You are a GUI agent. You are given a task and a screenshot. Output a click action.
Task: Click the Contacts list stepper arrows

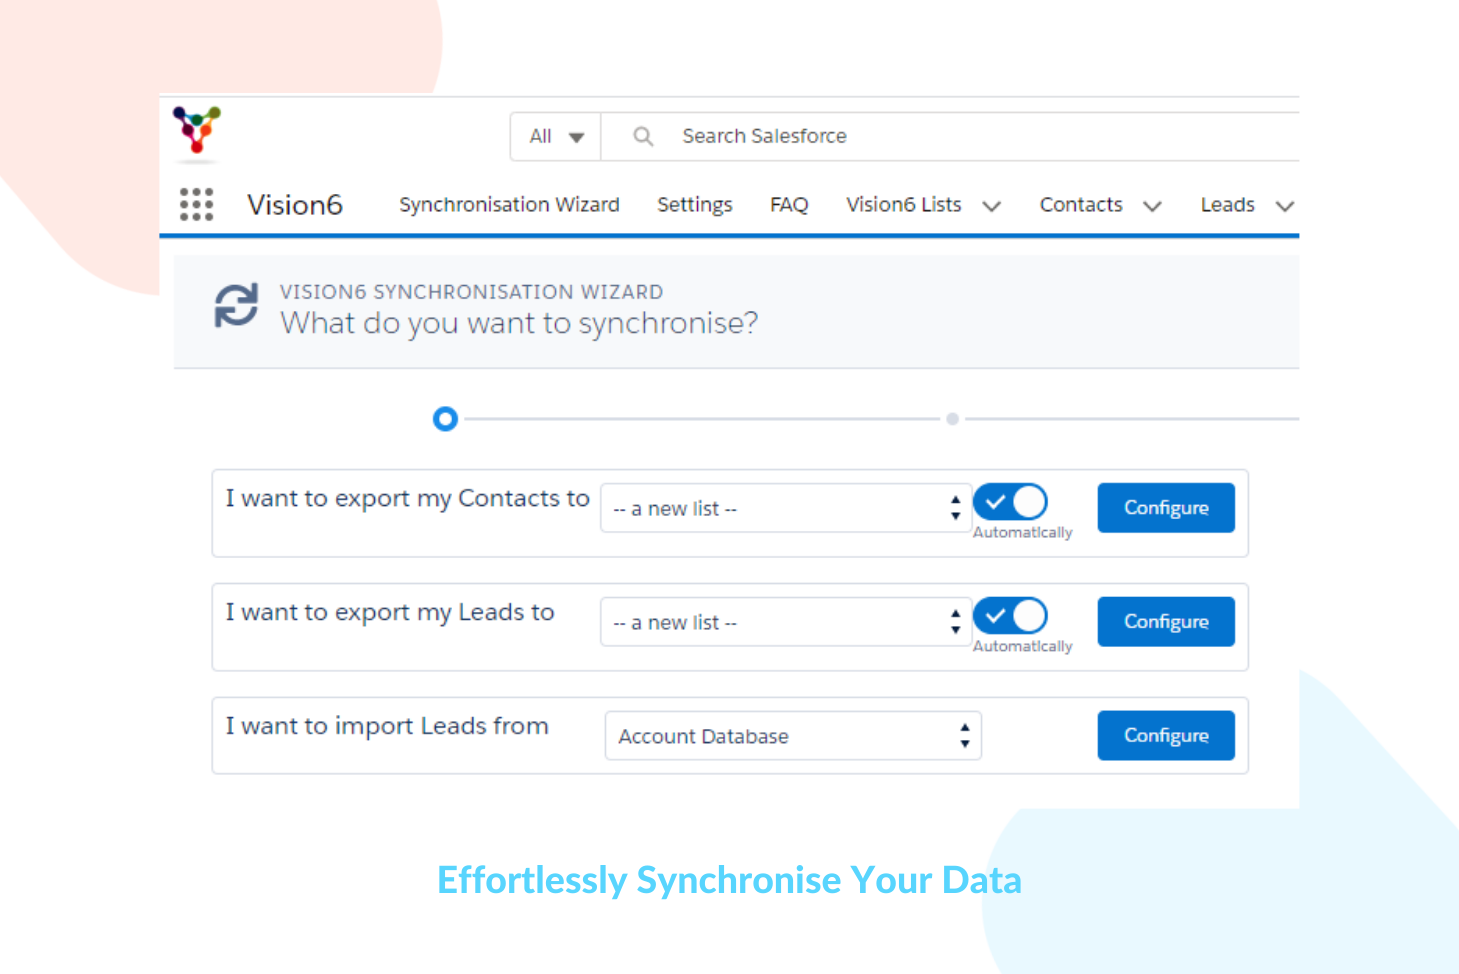pos(956,508)
